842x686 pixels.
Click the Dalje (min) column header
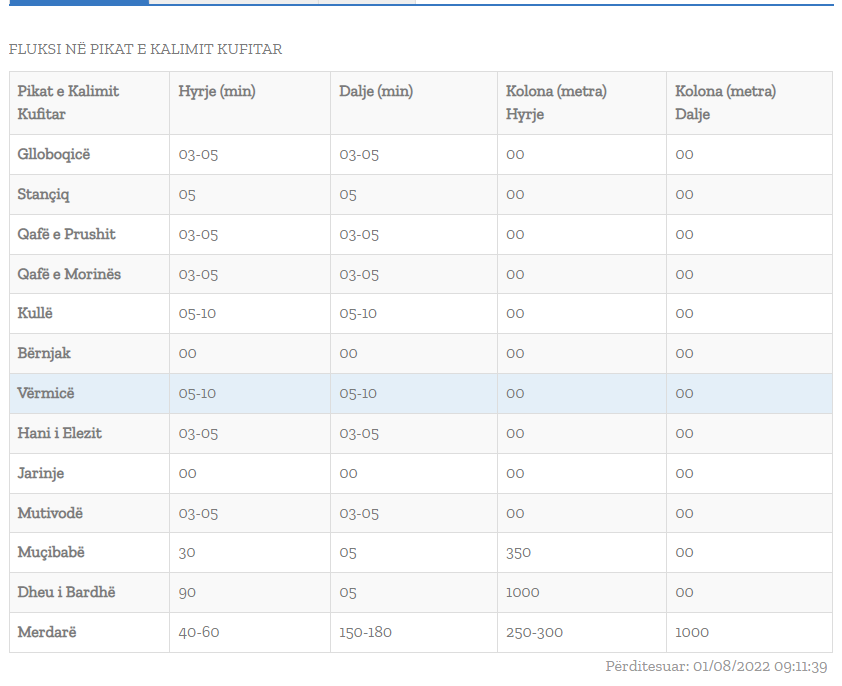pyautogui.click(x=376, y=91)
